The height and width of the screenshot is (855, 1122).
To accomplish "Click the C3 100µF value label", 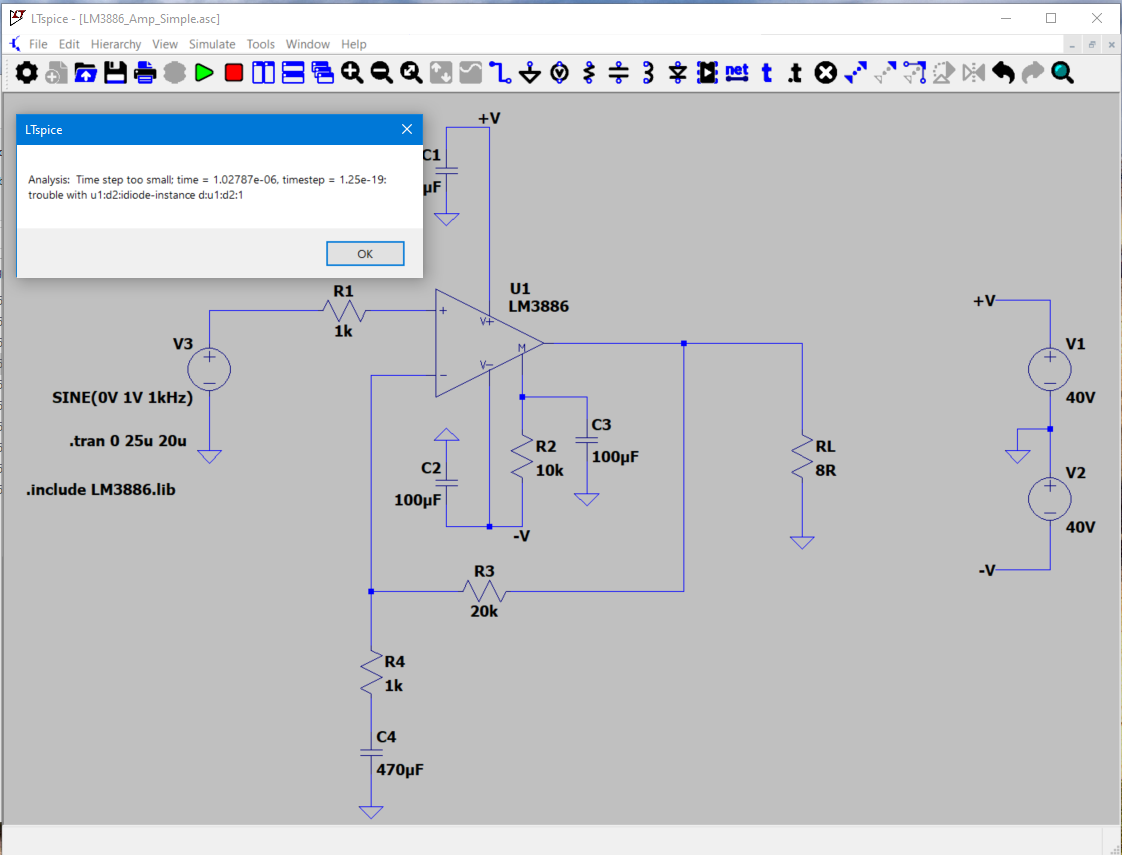I will pos(615,456).
